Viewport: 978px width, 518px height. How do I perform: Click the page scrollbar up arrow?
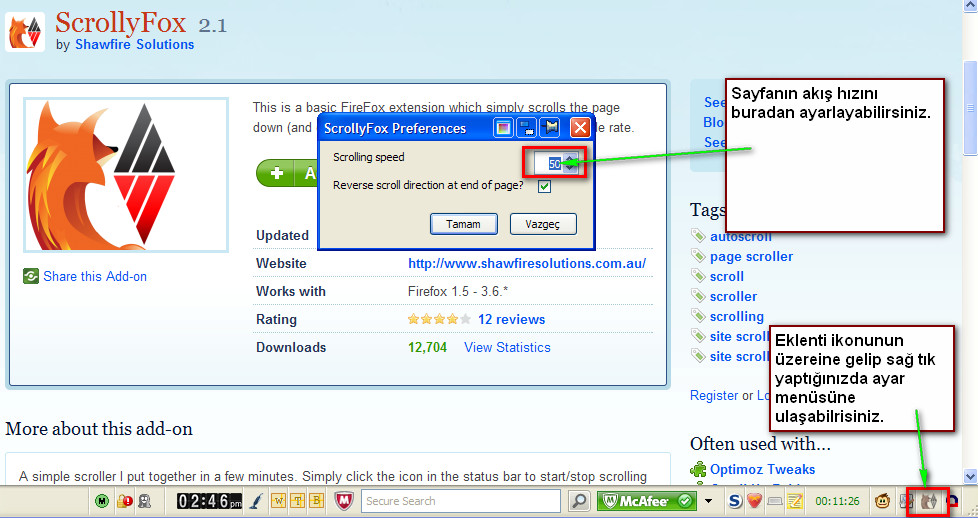[969, 5]
